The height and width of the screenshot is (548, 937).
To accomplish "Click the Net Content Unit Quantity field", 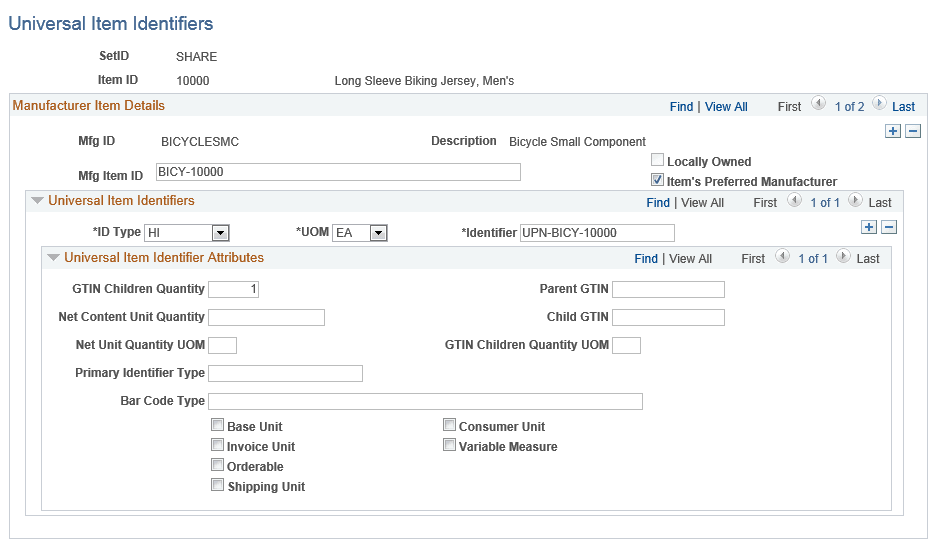I will (x=267, y=317).
